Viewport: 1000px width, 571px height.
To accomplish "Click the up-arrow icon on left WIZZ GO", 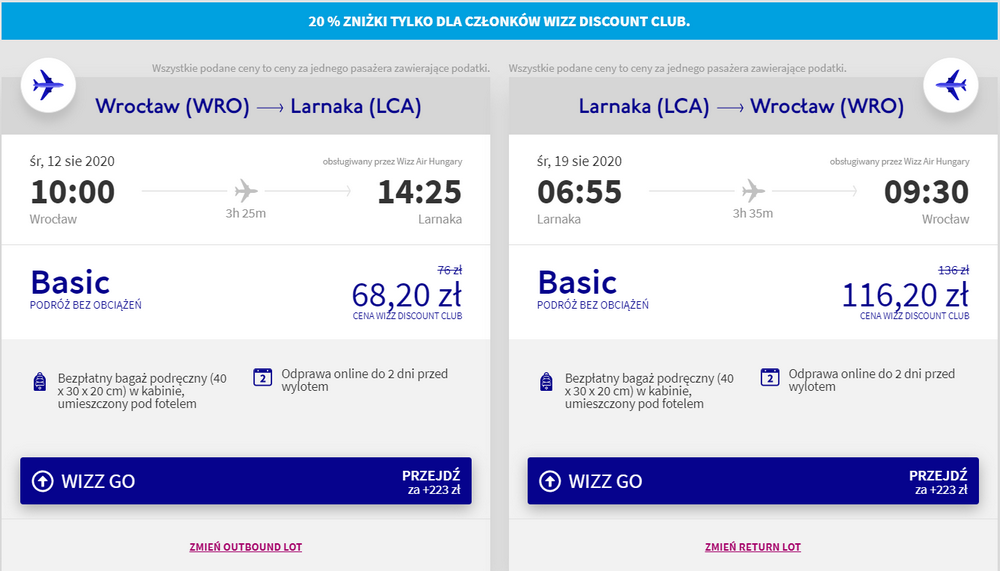I will (43, 481).
